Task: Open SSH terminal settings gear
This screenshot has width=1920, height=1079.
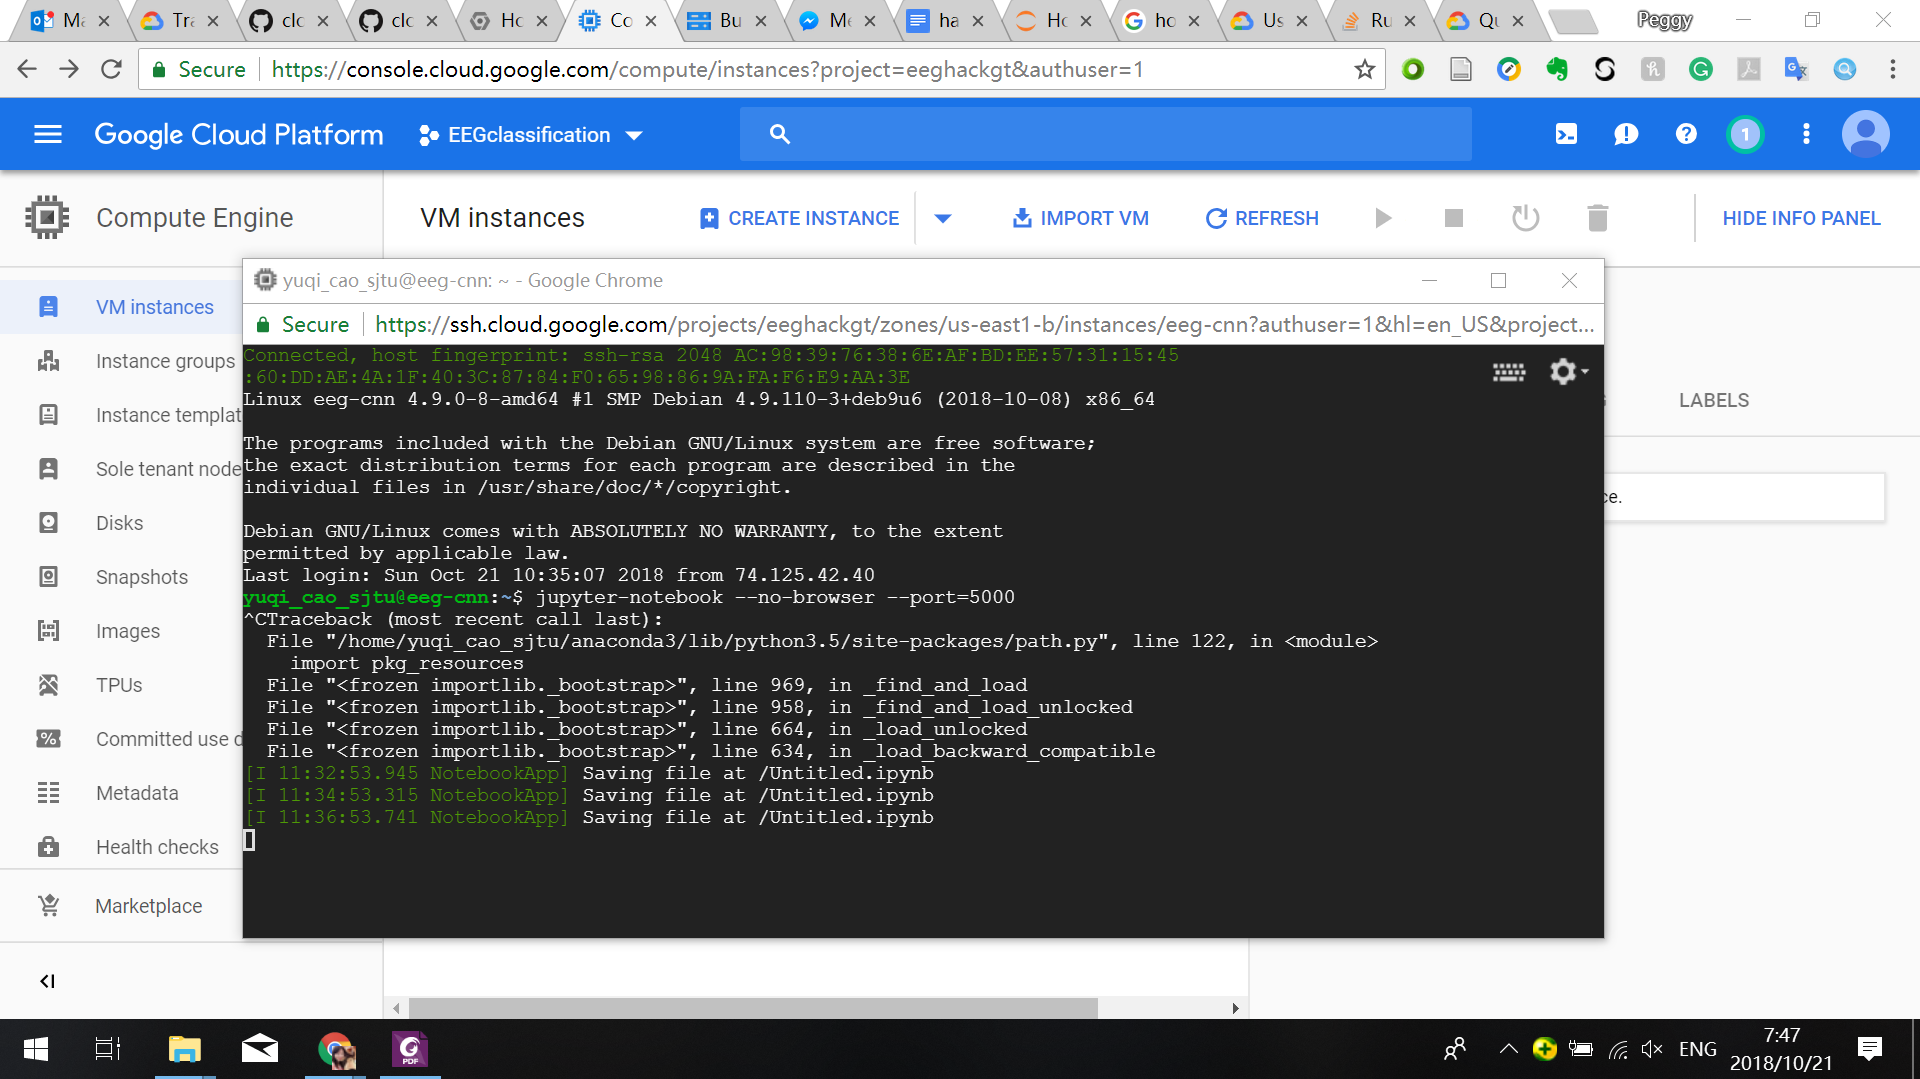Action: pyautogui.click(x=1567, y=372)
